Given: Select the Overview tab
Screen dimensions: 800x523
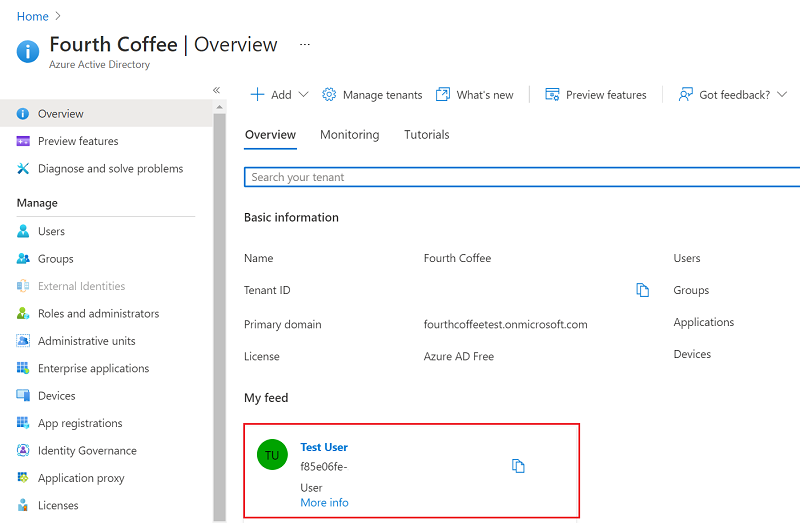Looking at the screenshot, I should click(x=270, y=135).
